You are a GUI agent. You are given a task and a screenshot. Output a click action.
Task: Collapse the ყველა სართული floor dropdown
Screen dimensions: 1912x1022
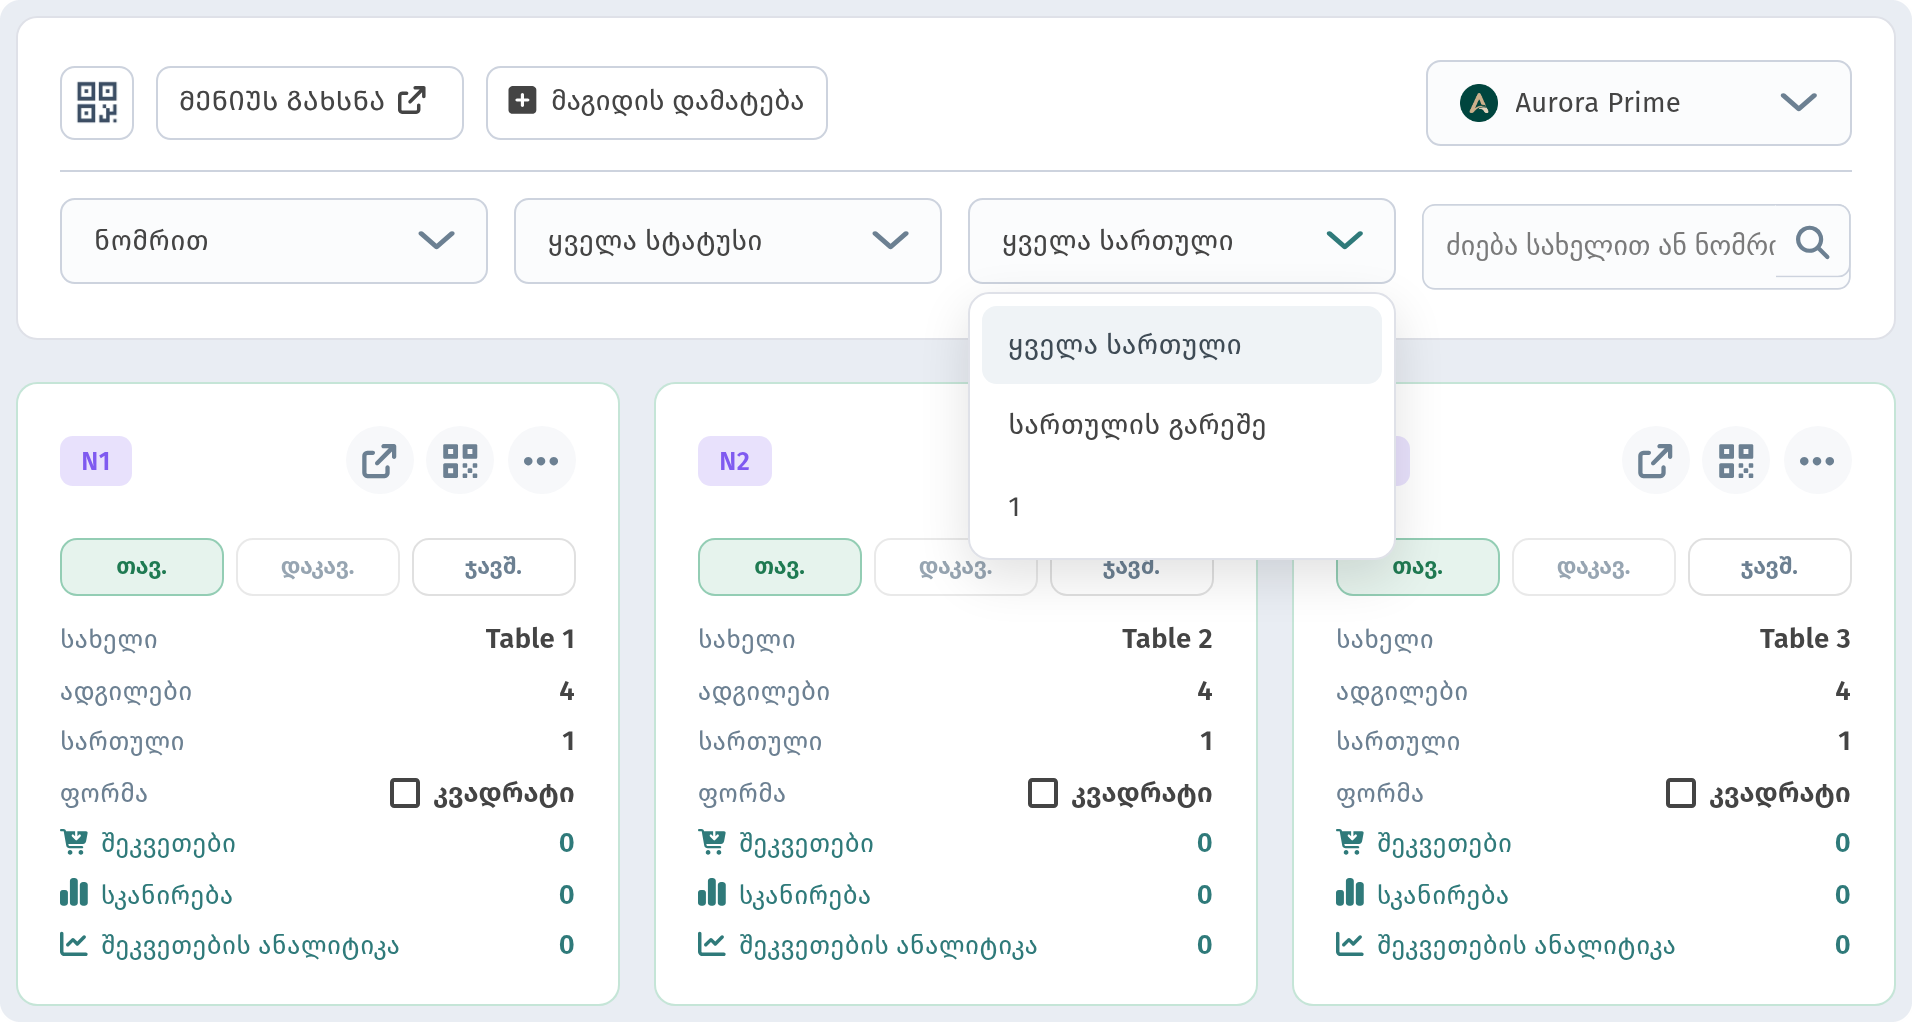point(1182,241)
